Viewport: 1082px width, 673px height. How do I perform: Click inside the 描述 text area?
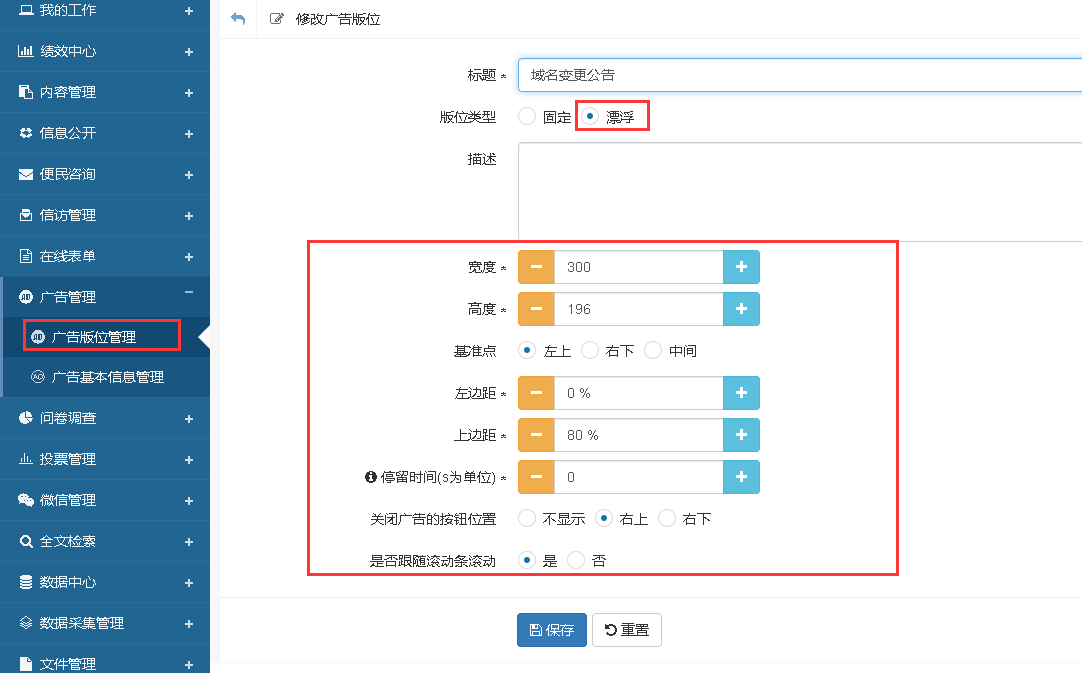(800, 191)
